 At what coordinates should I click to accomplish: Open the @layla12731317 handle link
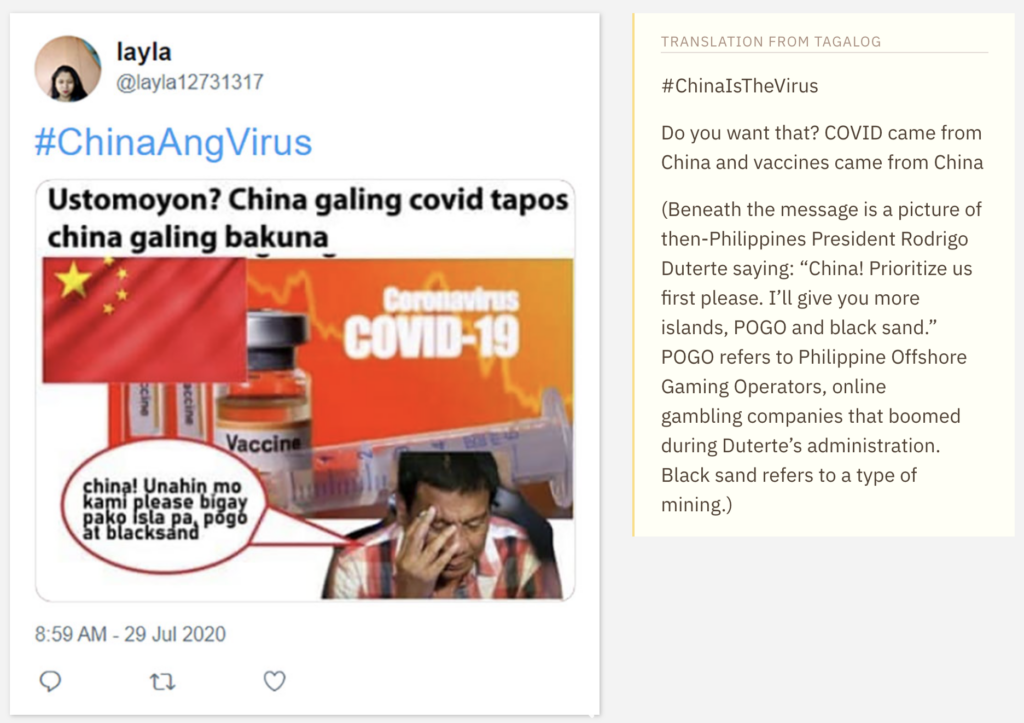[189, 82]
